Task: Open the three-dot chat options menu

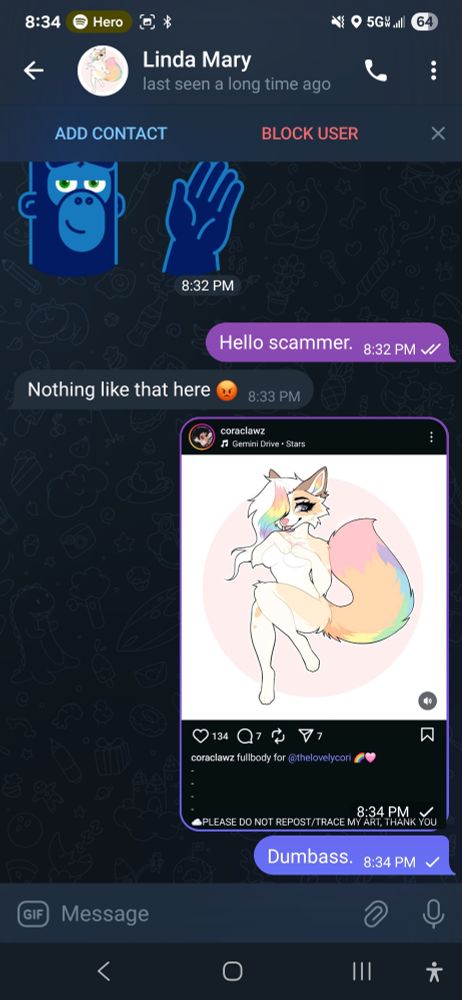Action: coord(433,71)
